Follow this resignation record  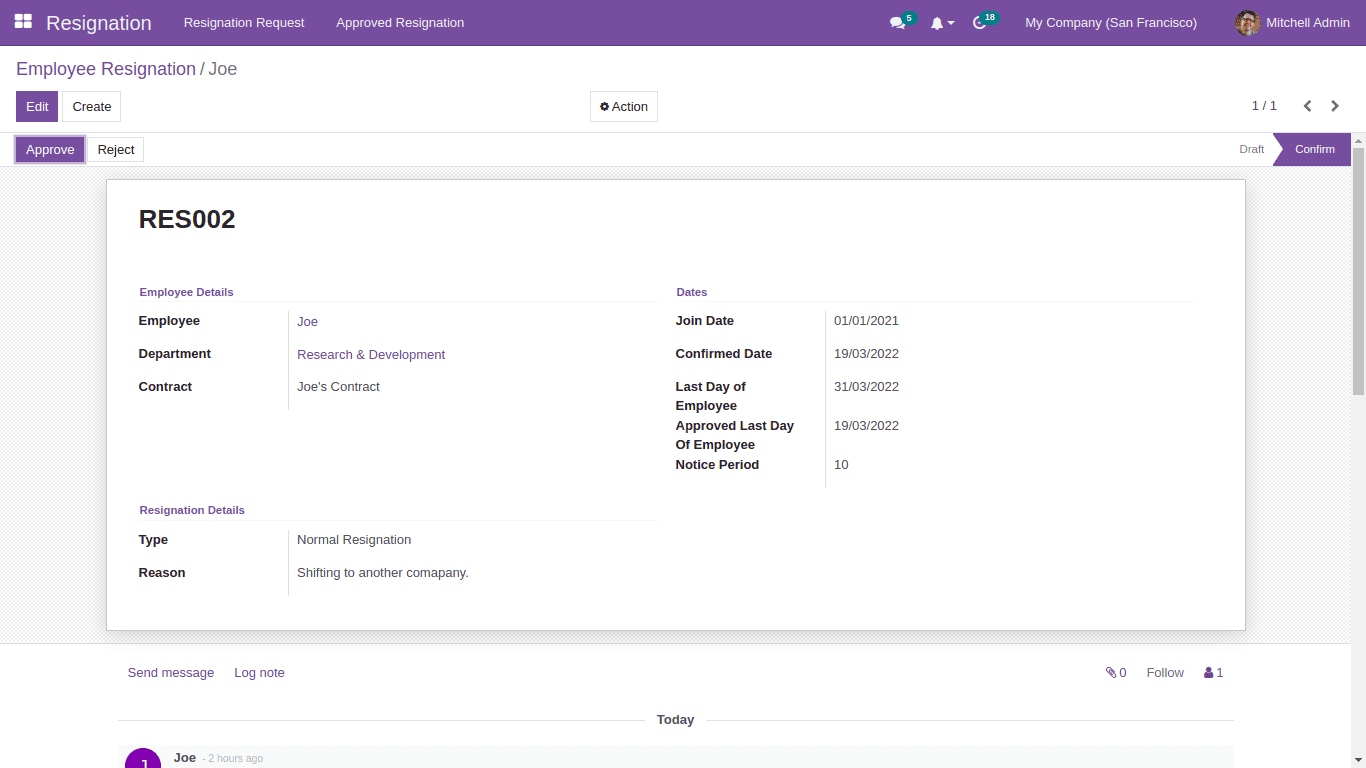(x=1164, y=672)
